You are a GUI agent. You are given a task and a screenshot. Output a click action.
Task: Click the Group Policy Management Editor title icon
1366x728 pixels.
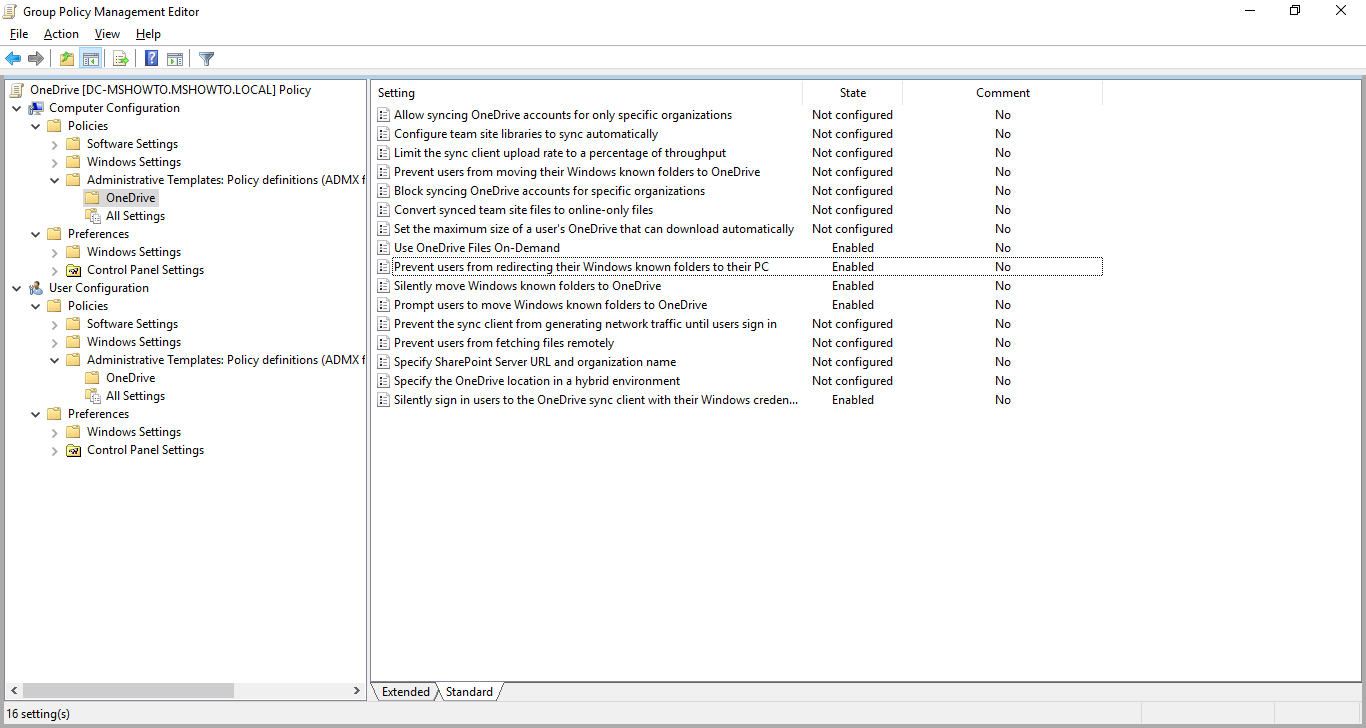11,12
